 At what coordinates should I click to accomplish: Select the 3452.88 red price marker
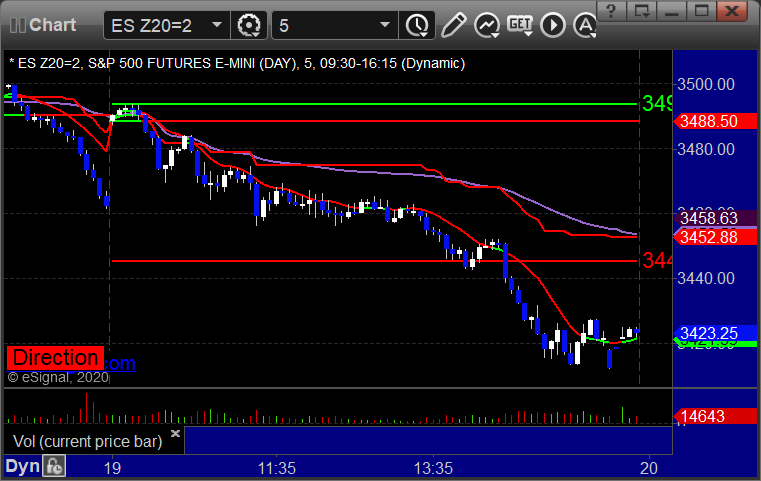[x=715, y=237]
